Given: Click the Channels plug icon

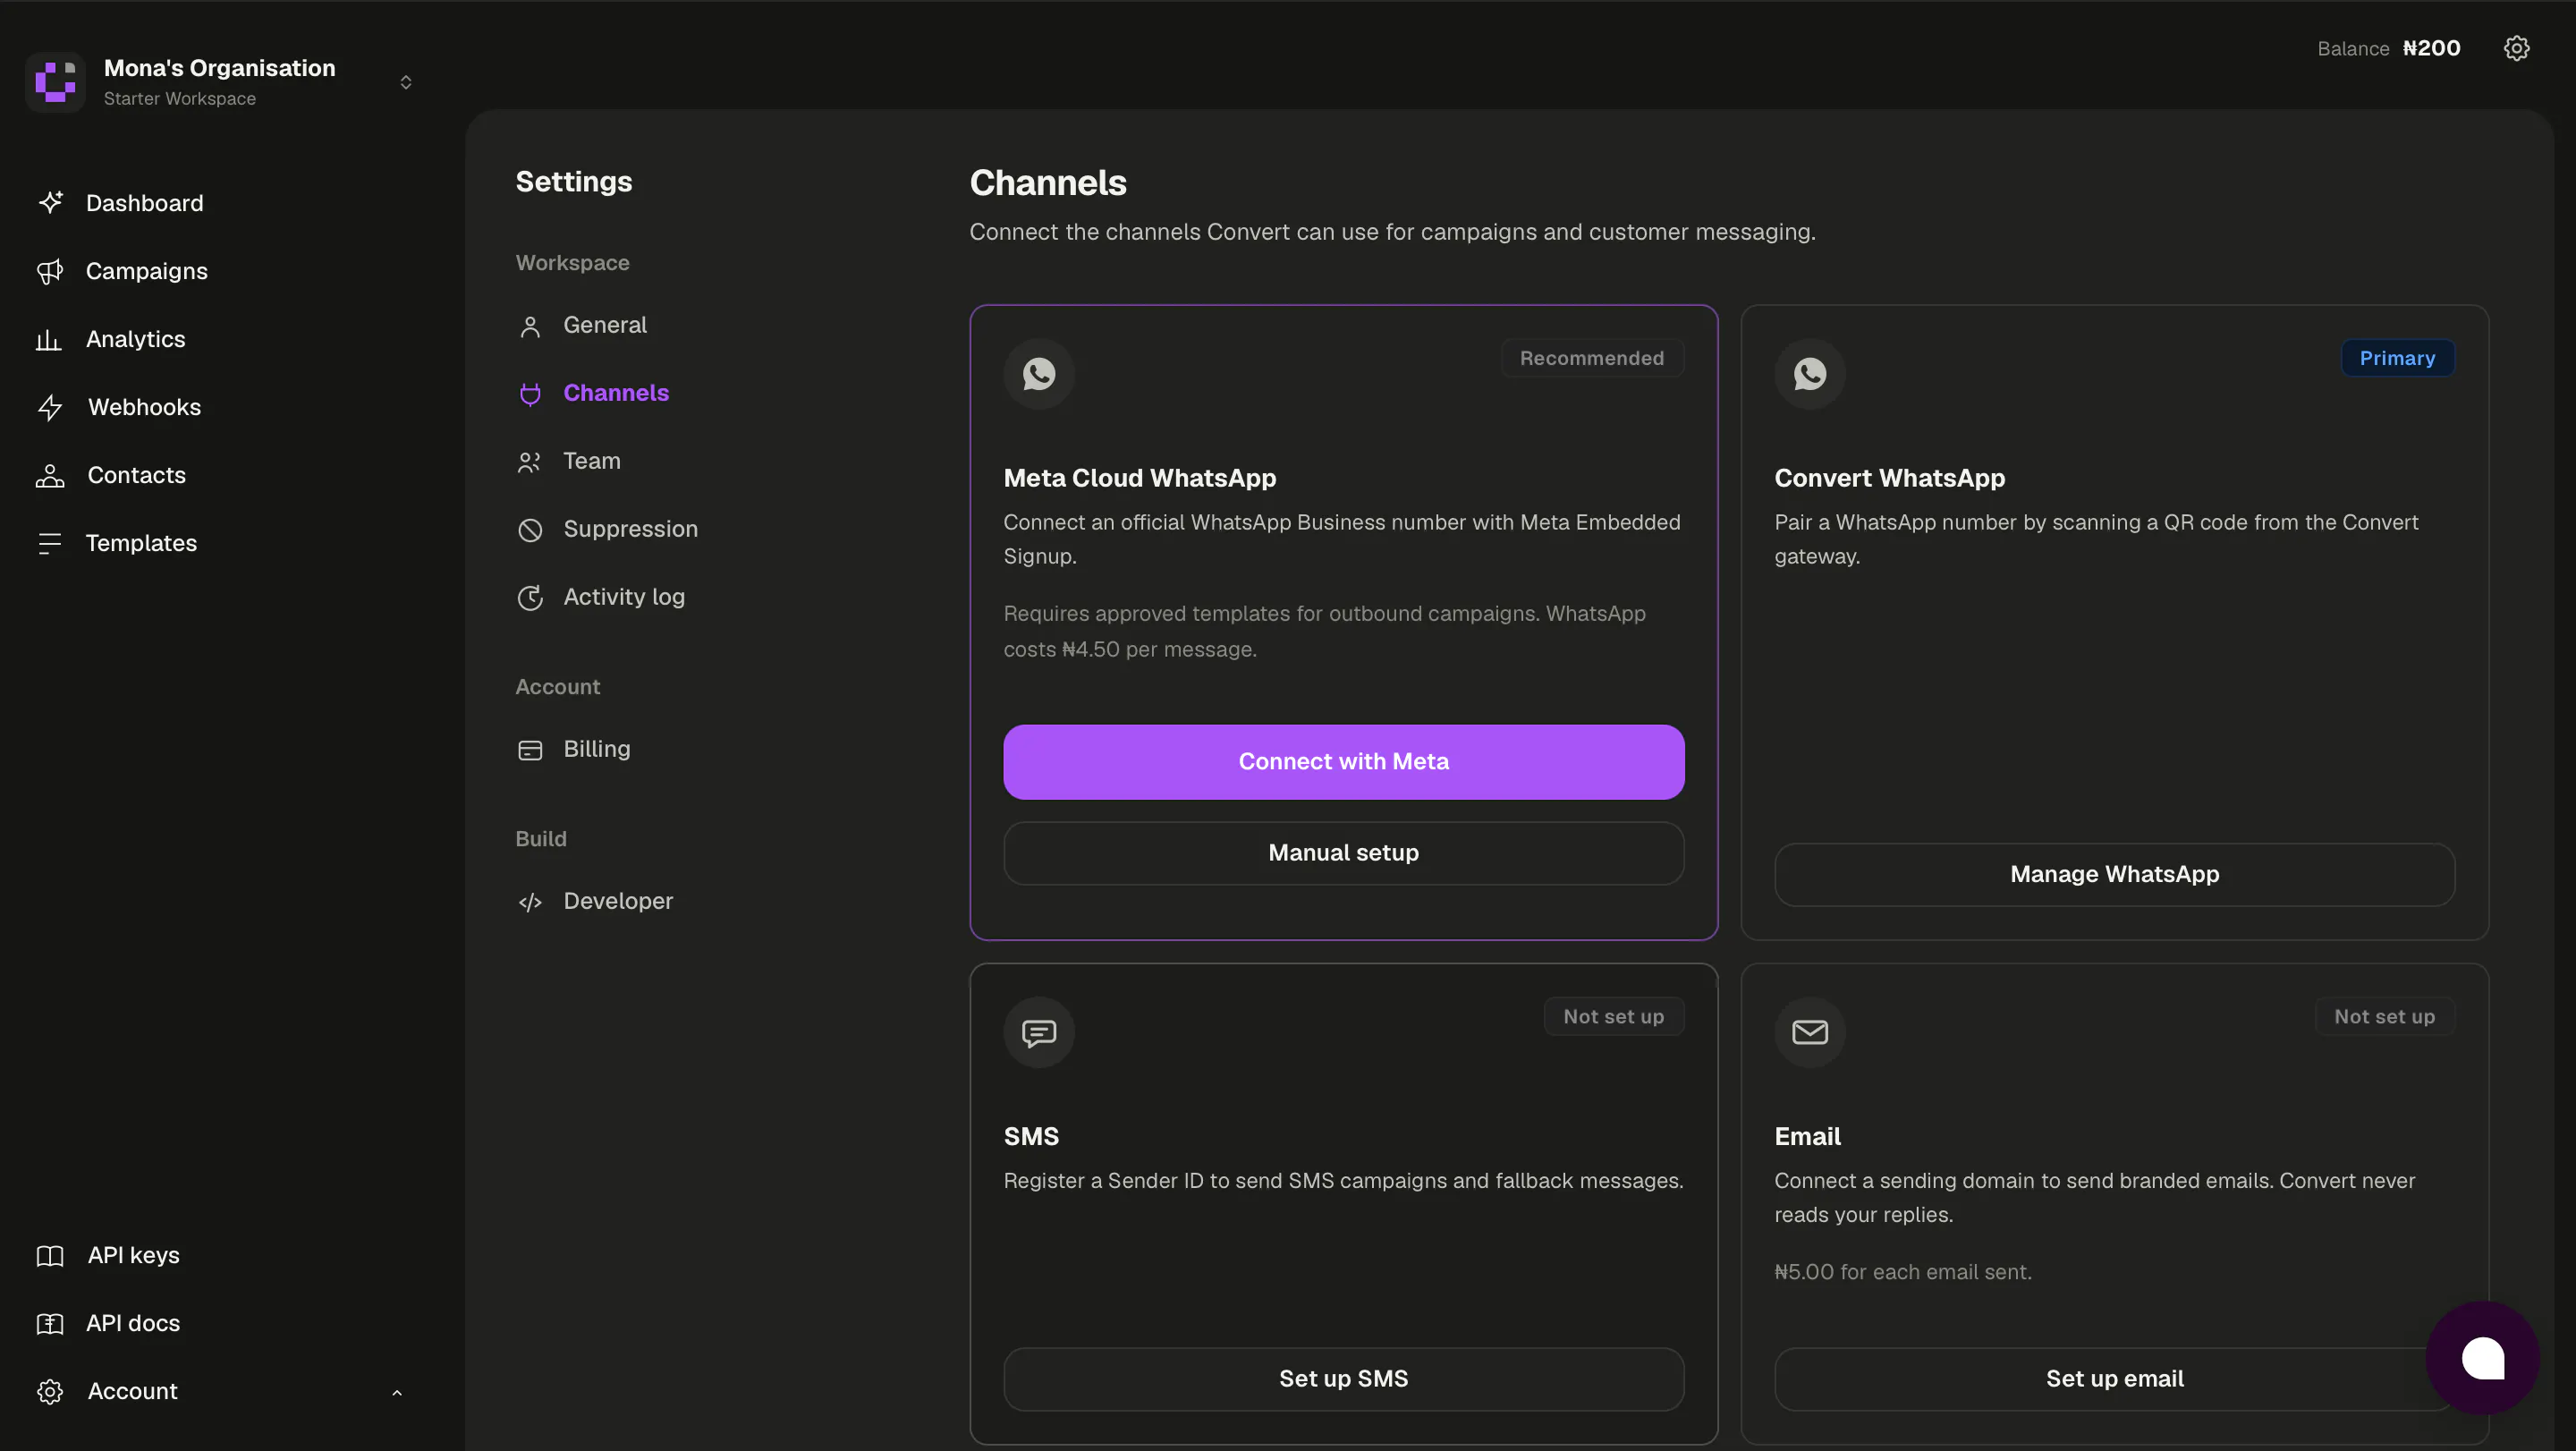Looking at the screenshot, I should pos(530,394).
